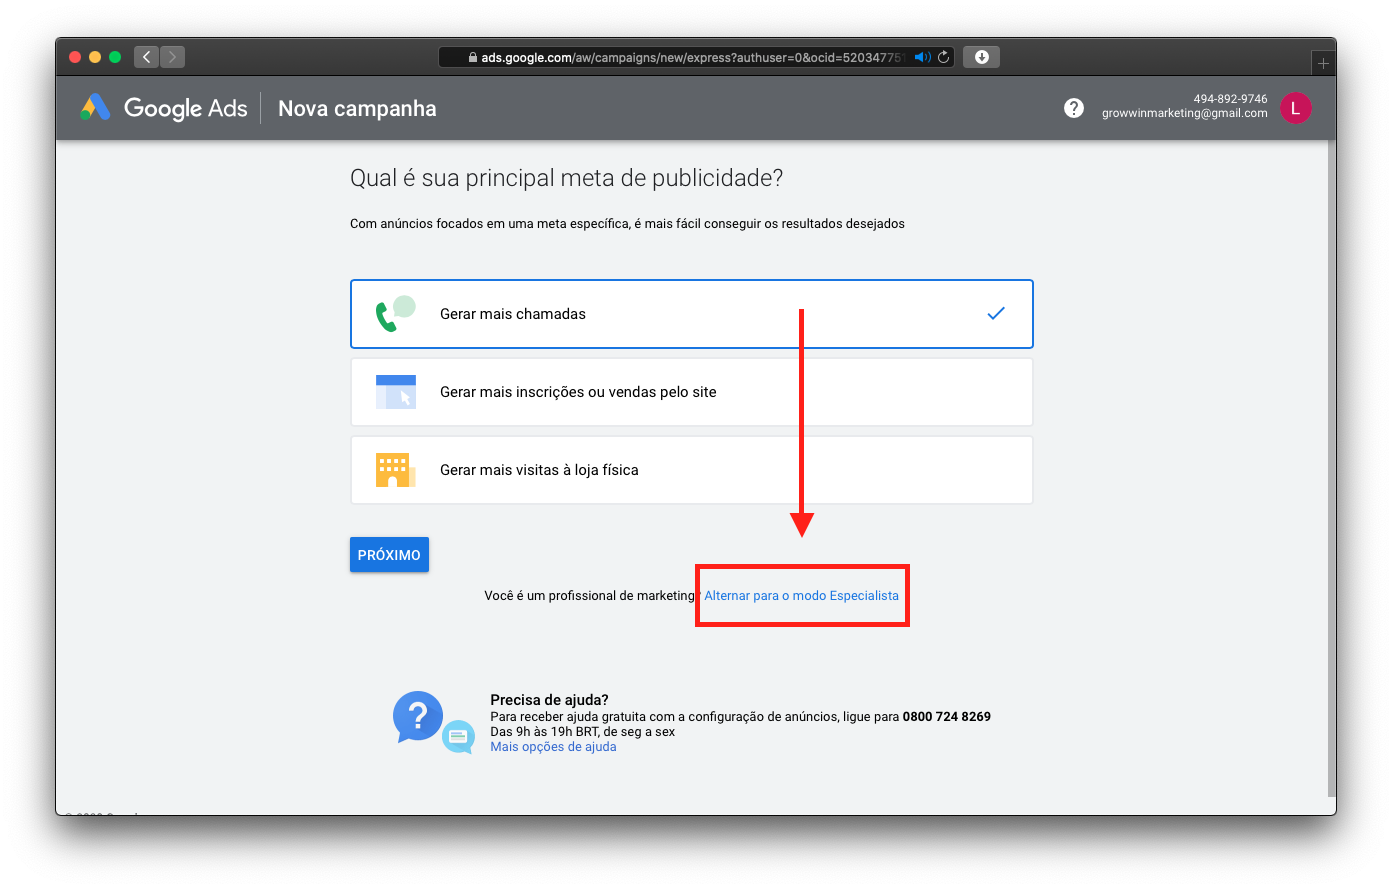The width and height of the screenshot is (1392, 889).
Task: Click the Google Ads logo icon
Action: point(95,108)
